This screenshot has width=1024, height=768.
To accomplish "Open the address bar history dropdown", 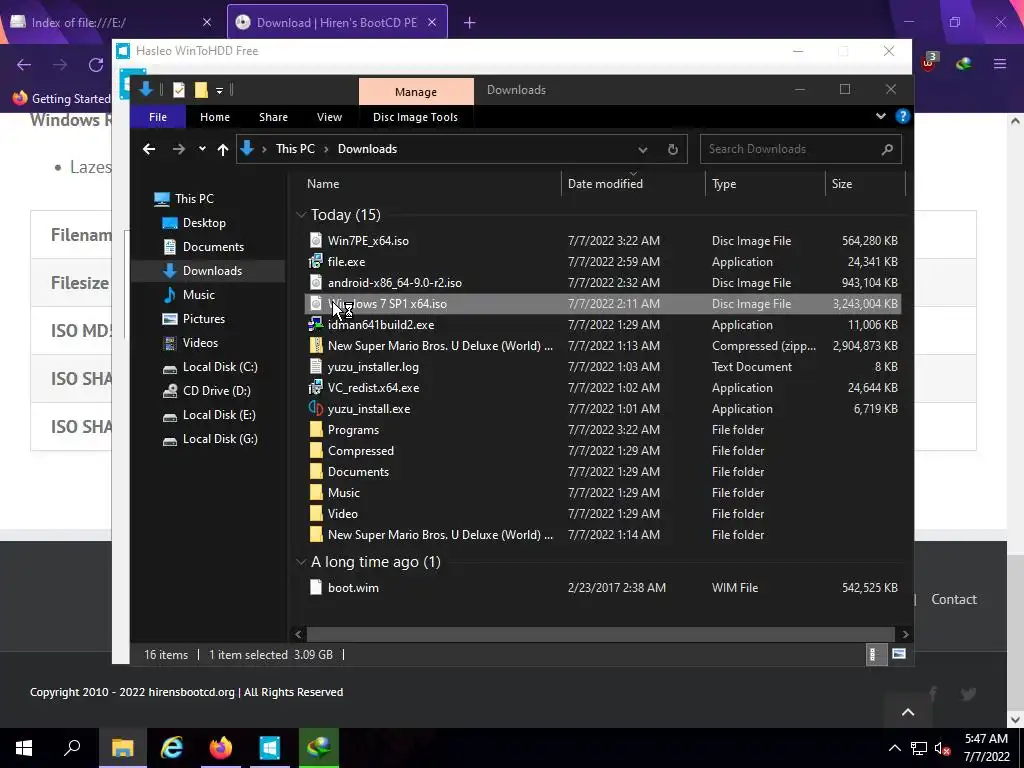I will pyautogui.click(x=643, y=150).
